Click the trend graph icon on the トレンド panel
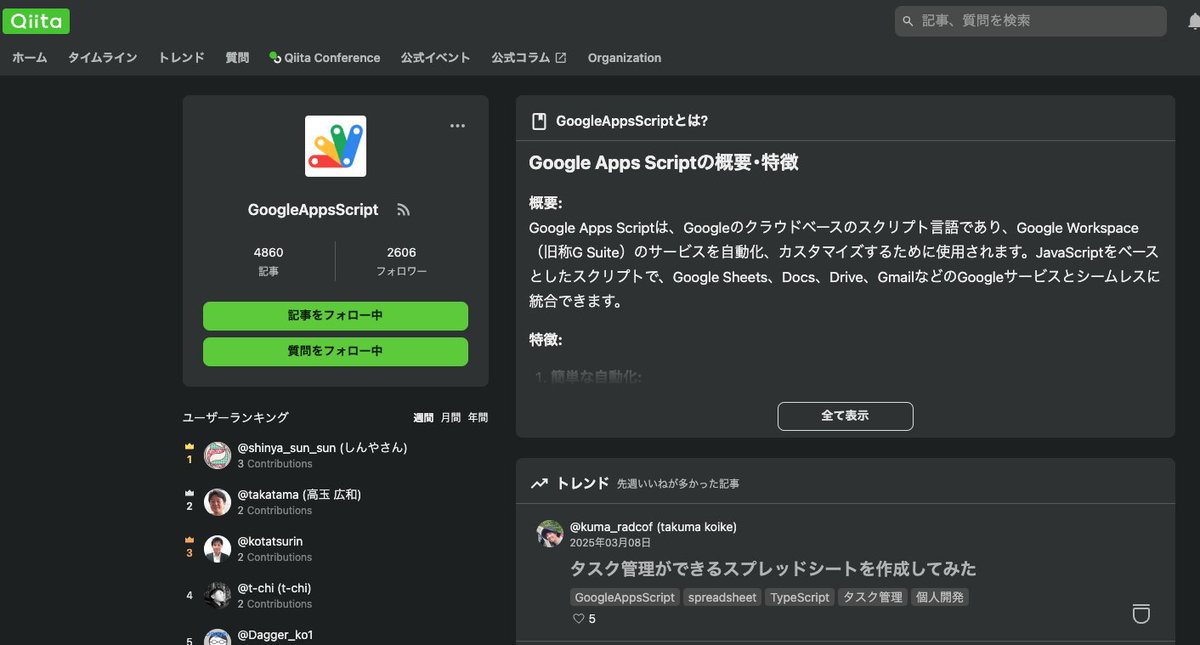 pyautogui.click(x=538, y=483)
